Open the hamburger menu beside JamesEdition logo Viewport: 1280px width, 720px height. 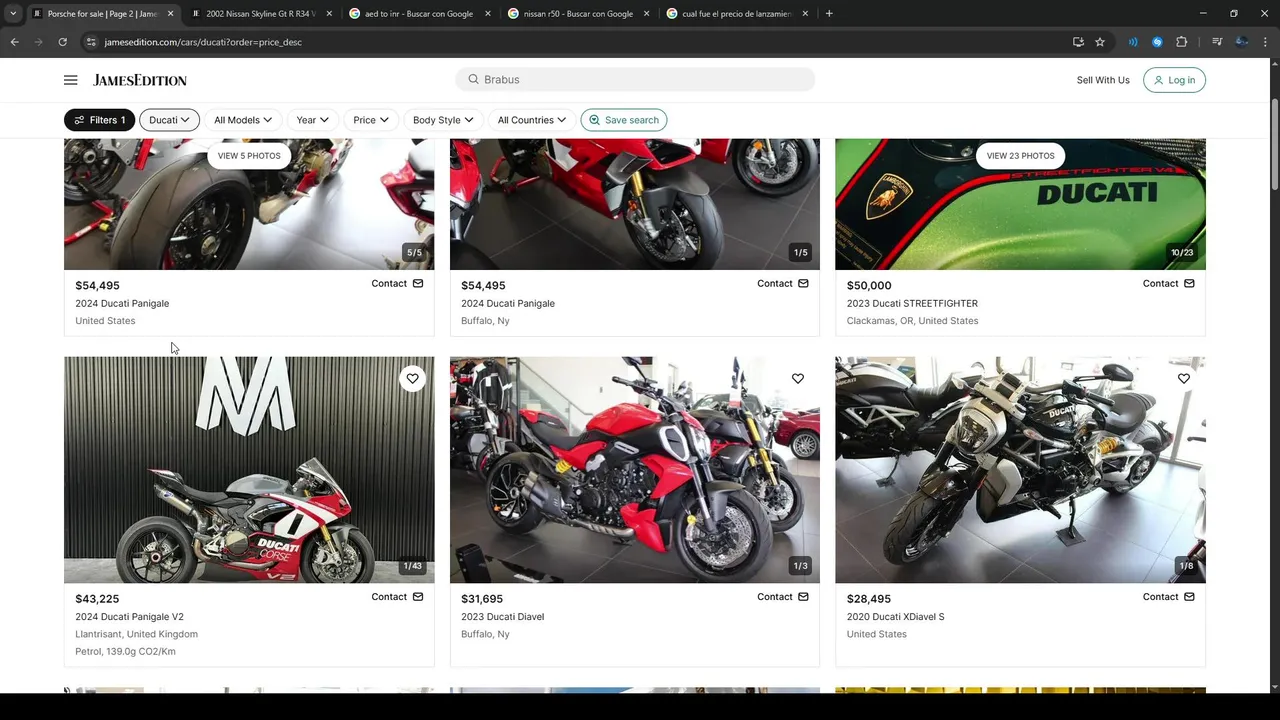click(70, 80)
